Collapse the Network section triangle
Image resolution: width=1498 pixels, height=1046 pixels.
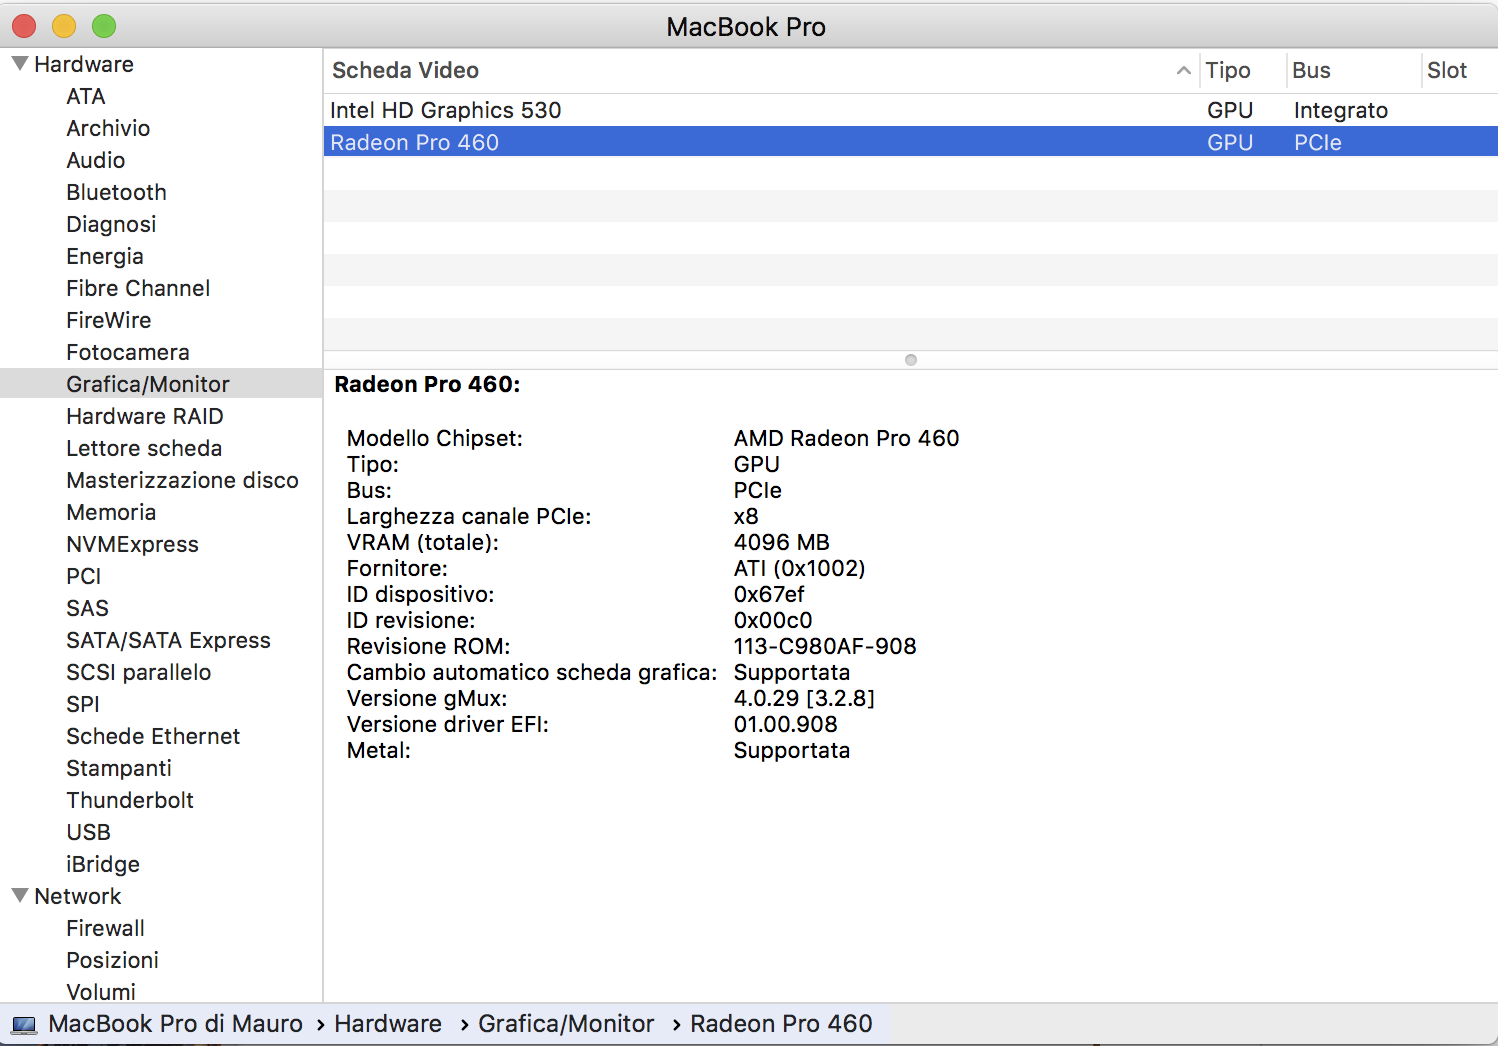coord(19,896)
